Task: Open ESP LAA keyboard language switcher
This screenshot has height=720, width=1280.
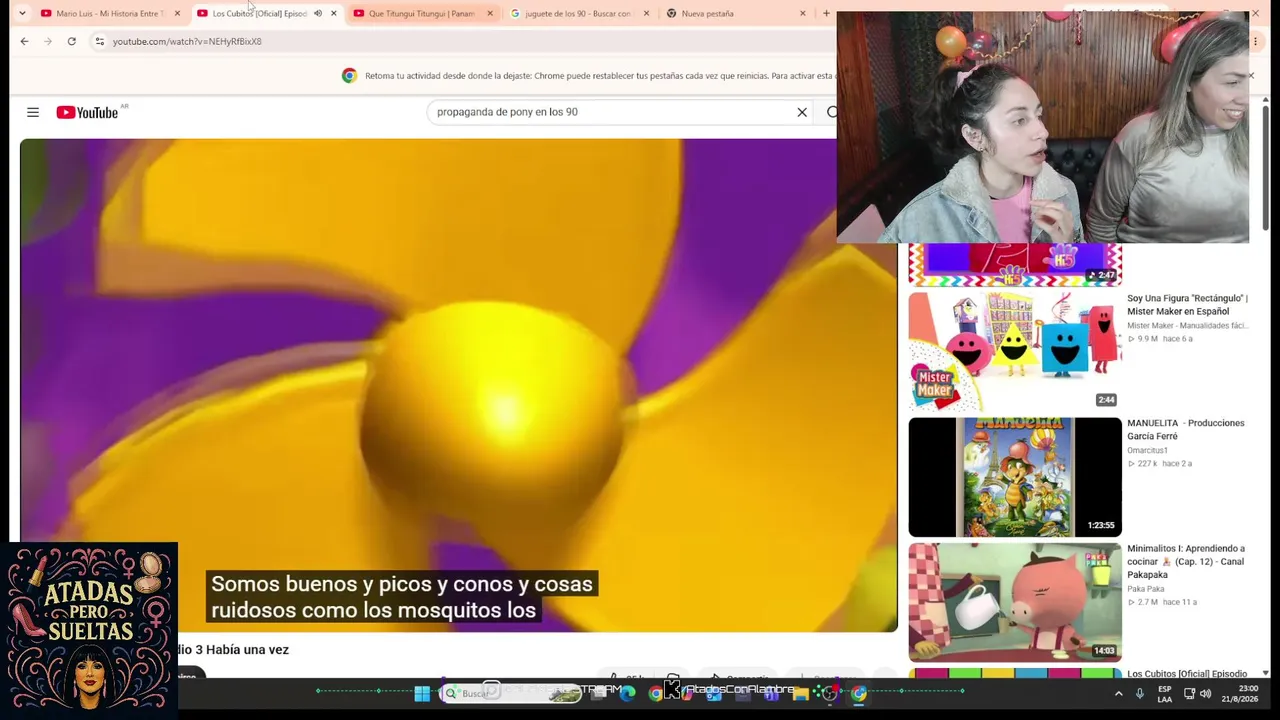Action: [1165, 693]
